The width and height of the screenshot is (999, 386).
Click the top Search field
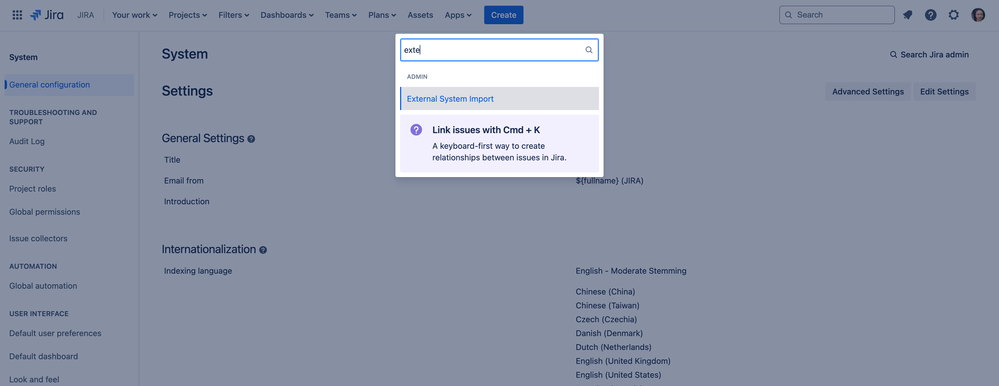837,15
